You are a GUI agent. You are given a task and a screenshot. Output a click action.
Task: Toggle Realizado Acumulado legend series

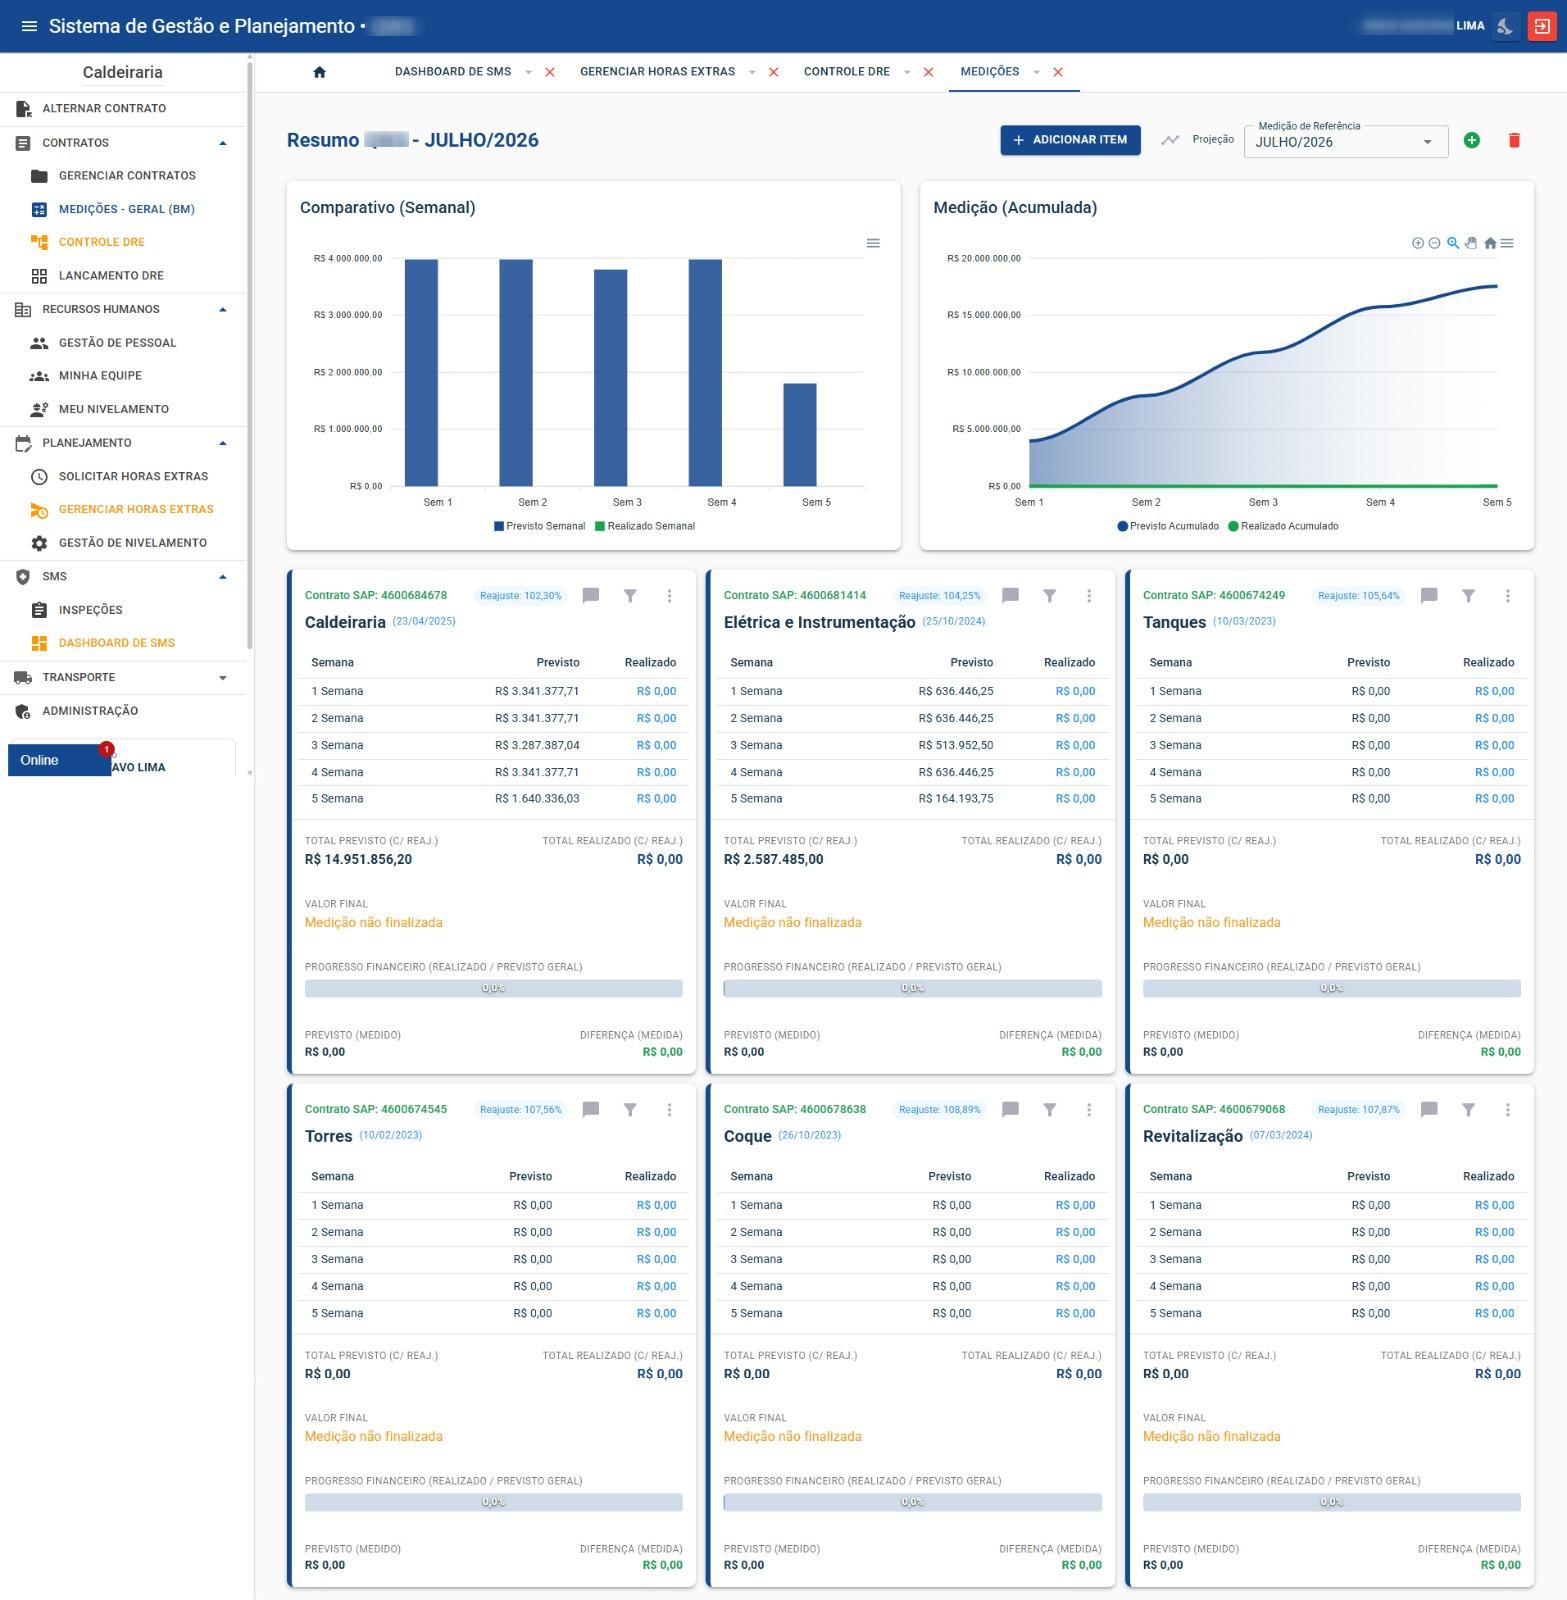coord(1283,526)
